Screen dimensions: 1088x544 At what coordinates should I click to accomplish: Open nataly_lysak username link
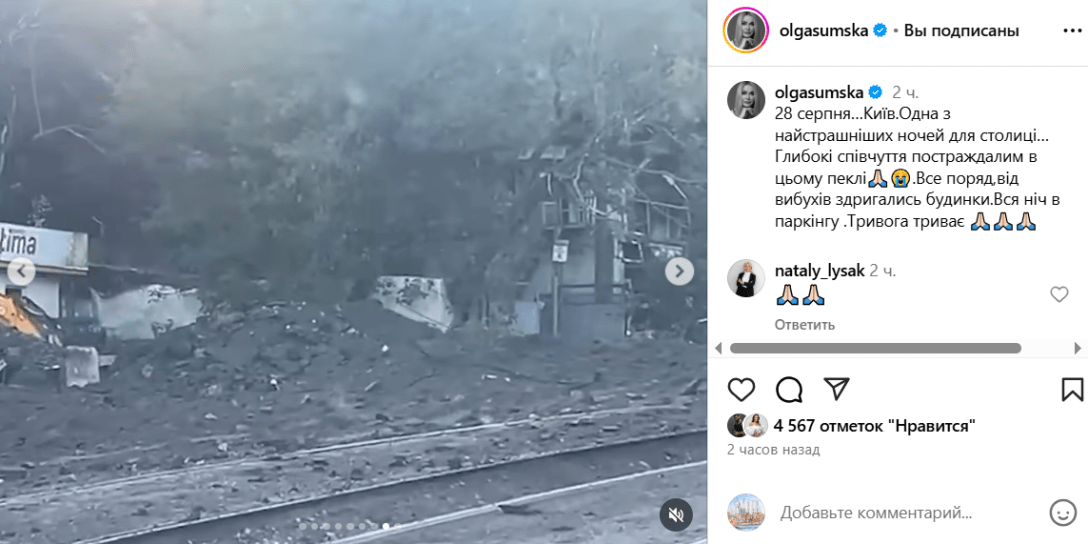pyautogui.click(x=819, y=271)
